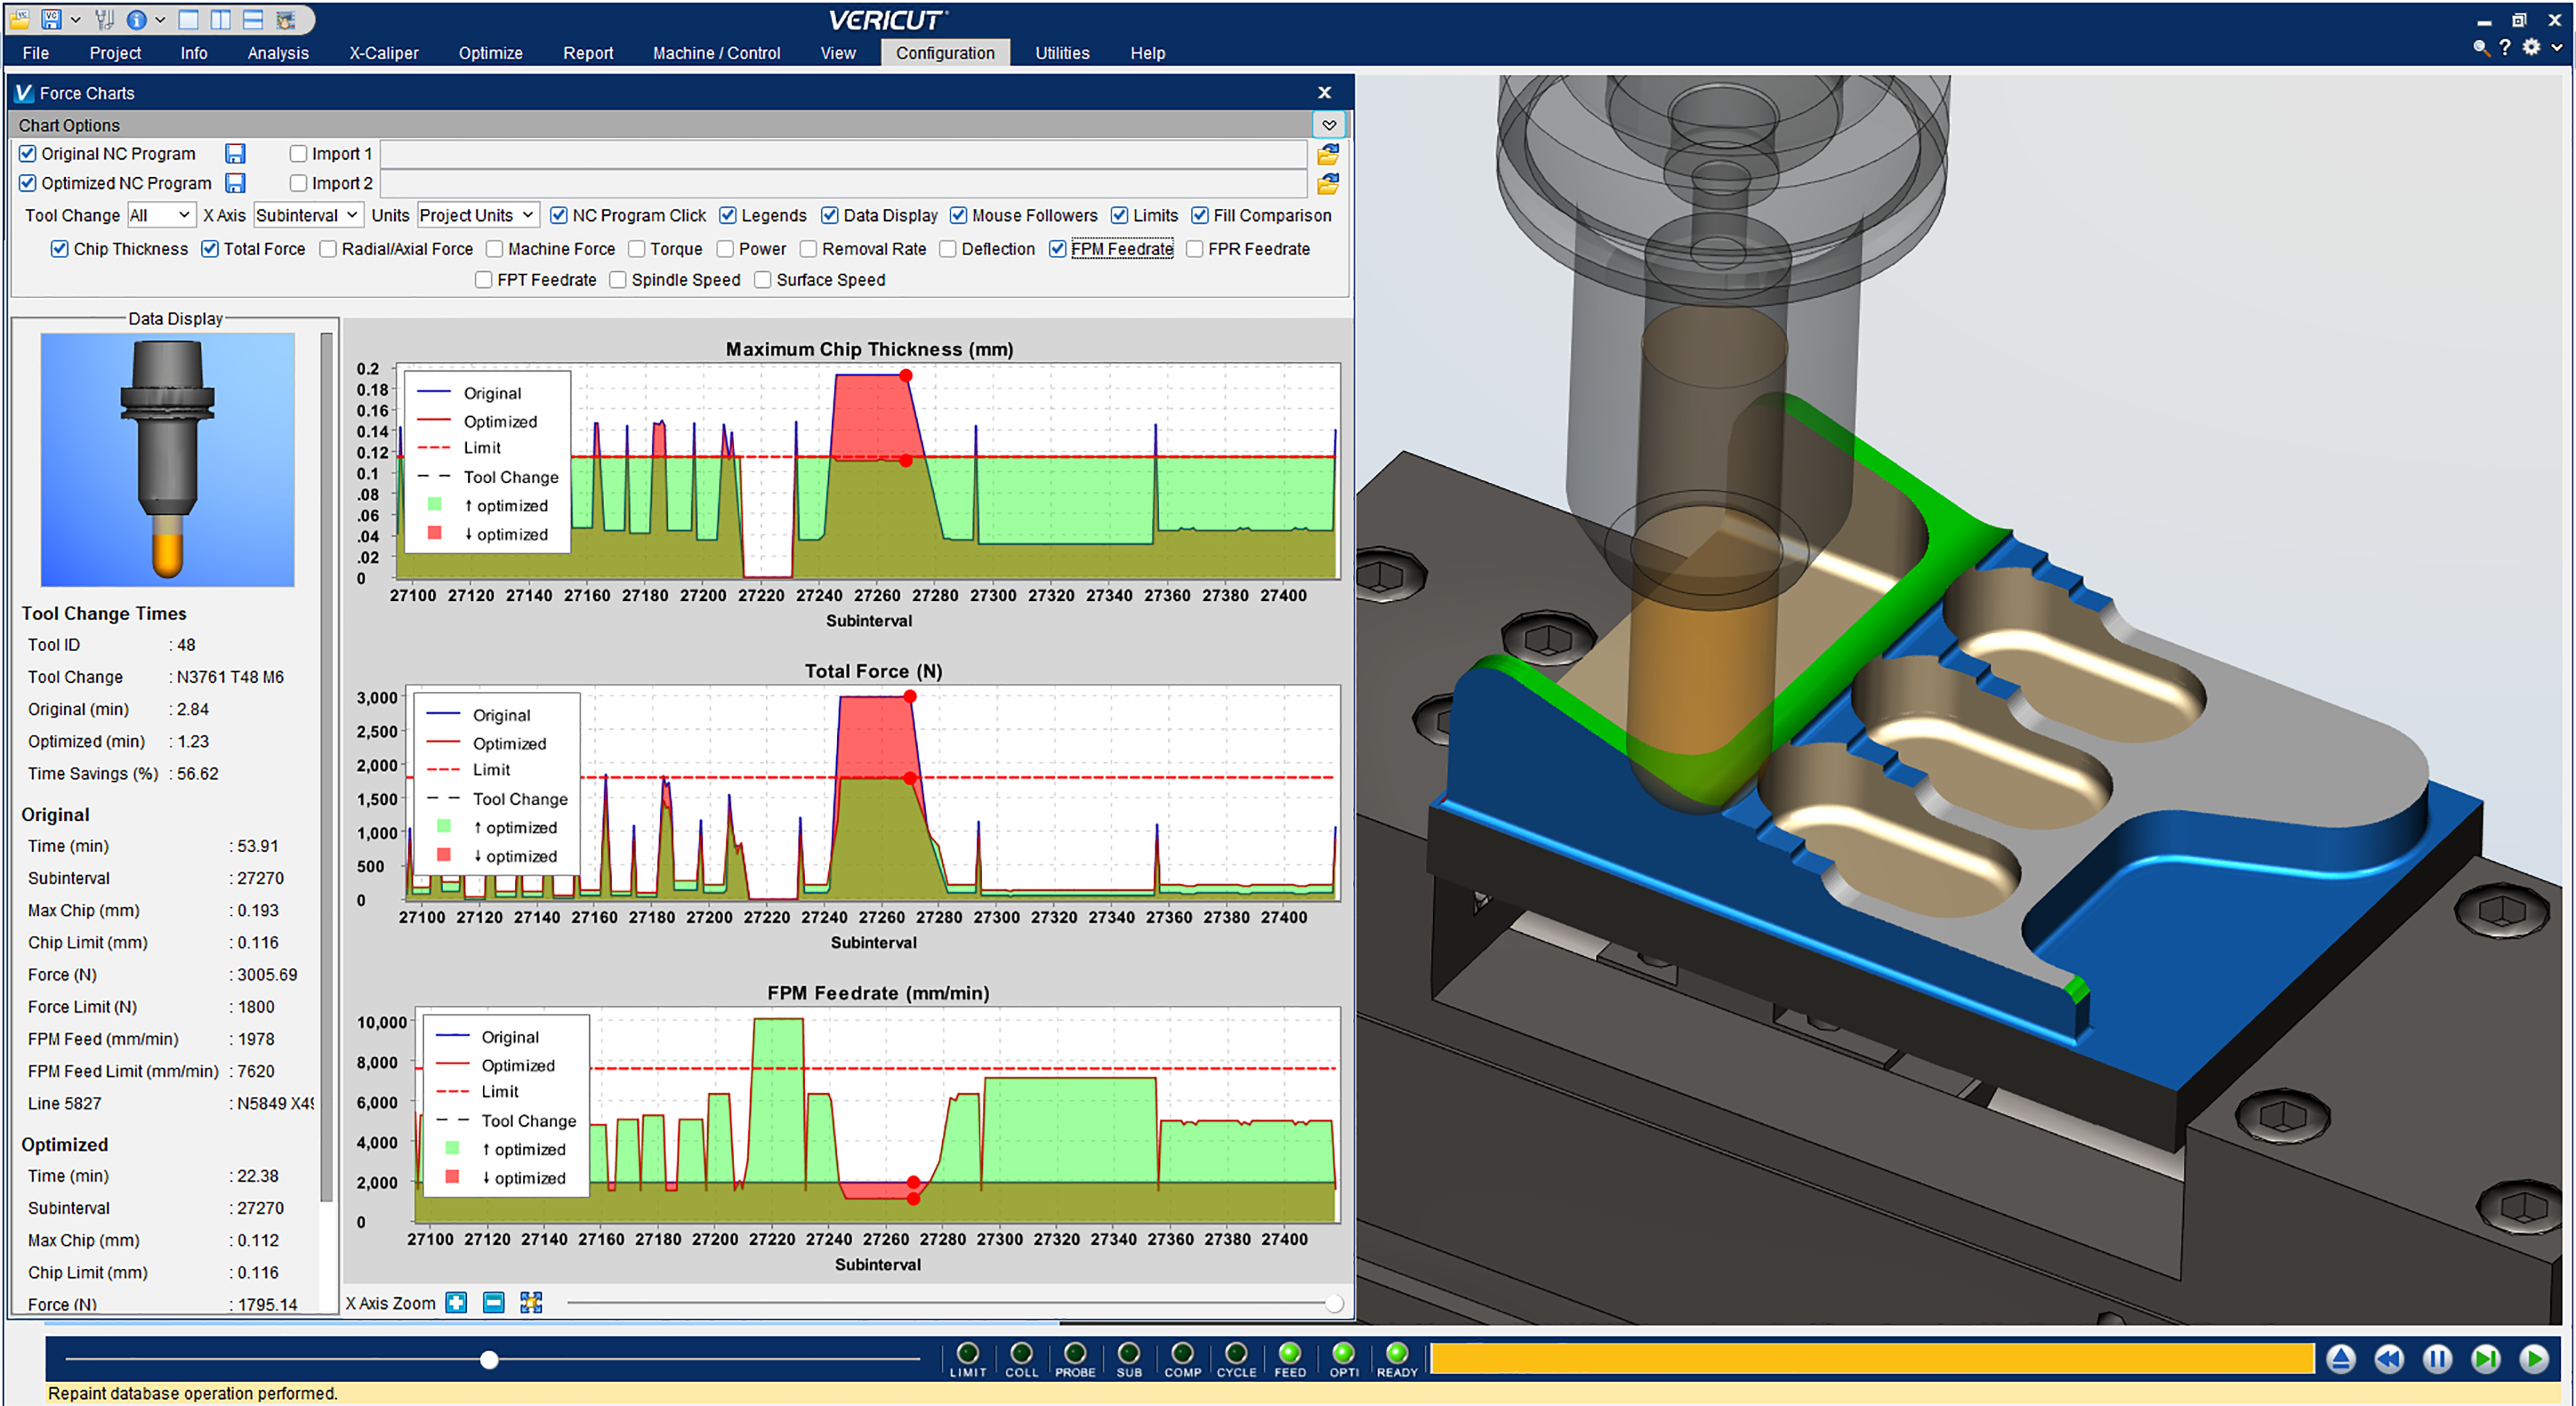
Task: Open the Optimize menu
Action: [x=490, y=53]
